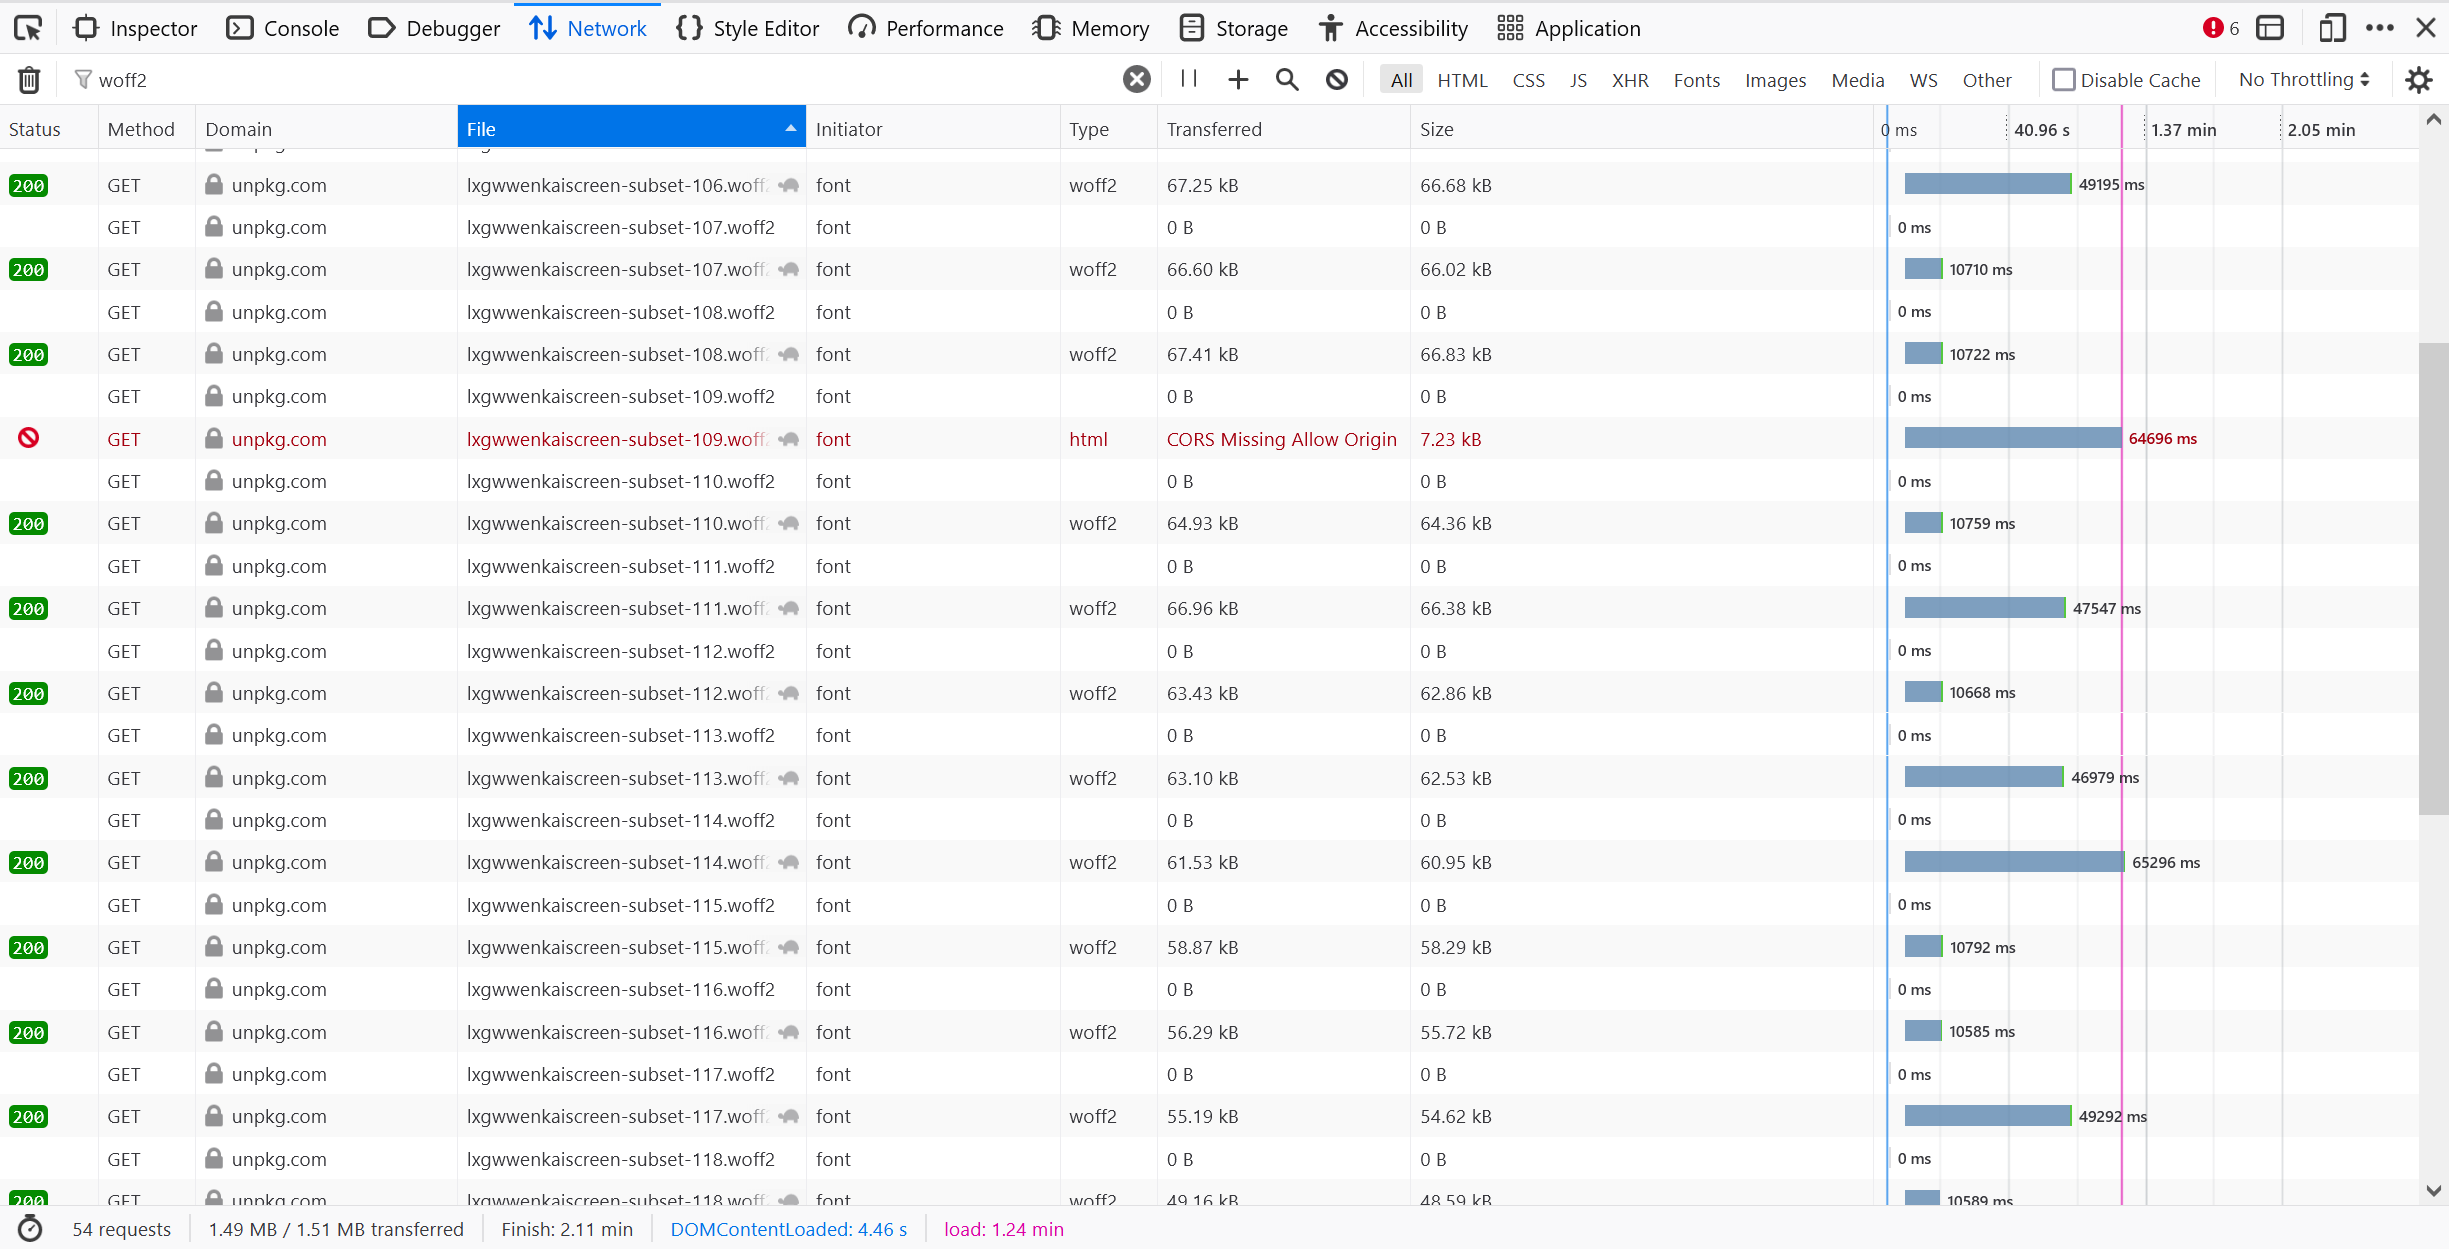The width and height of the screenshot is (2449, 1249).
Task: Sort by the Type column
Action: coord(1108,129)
